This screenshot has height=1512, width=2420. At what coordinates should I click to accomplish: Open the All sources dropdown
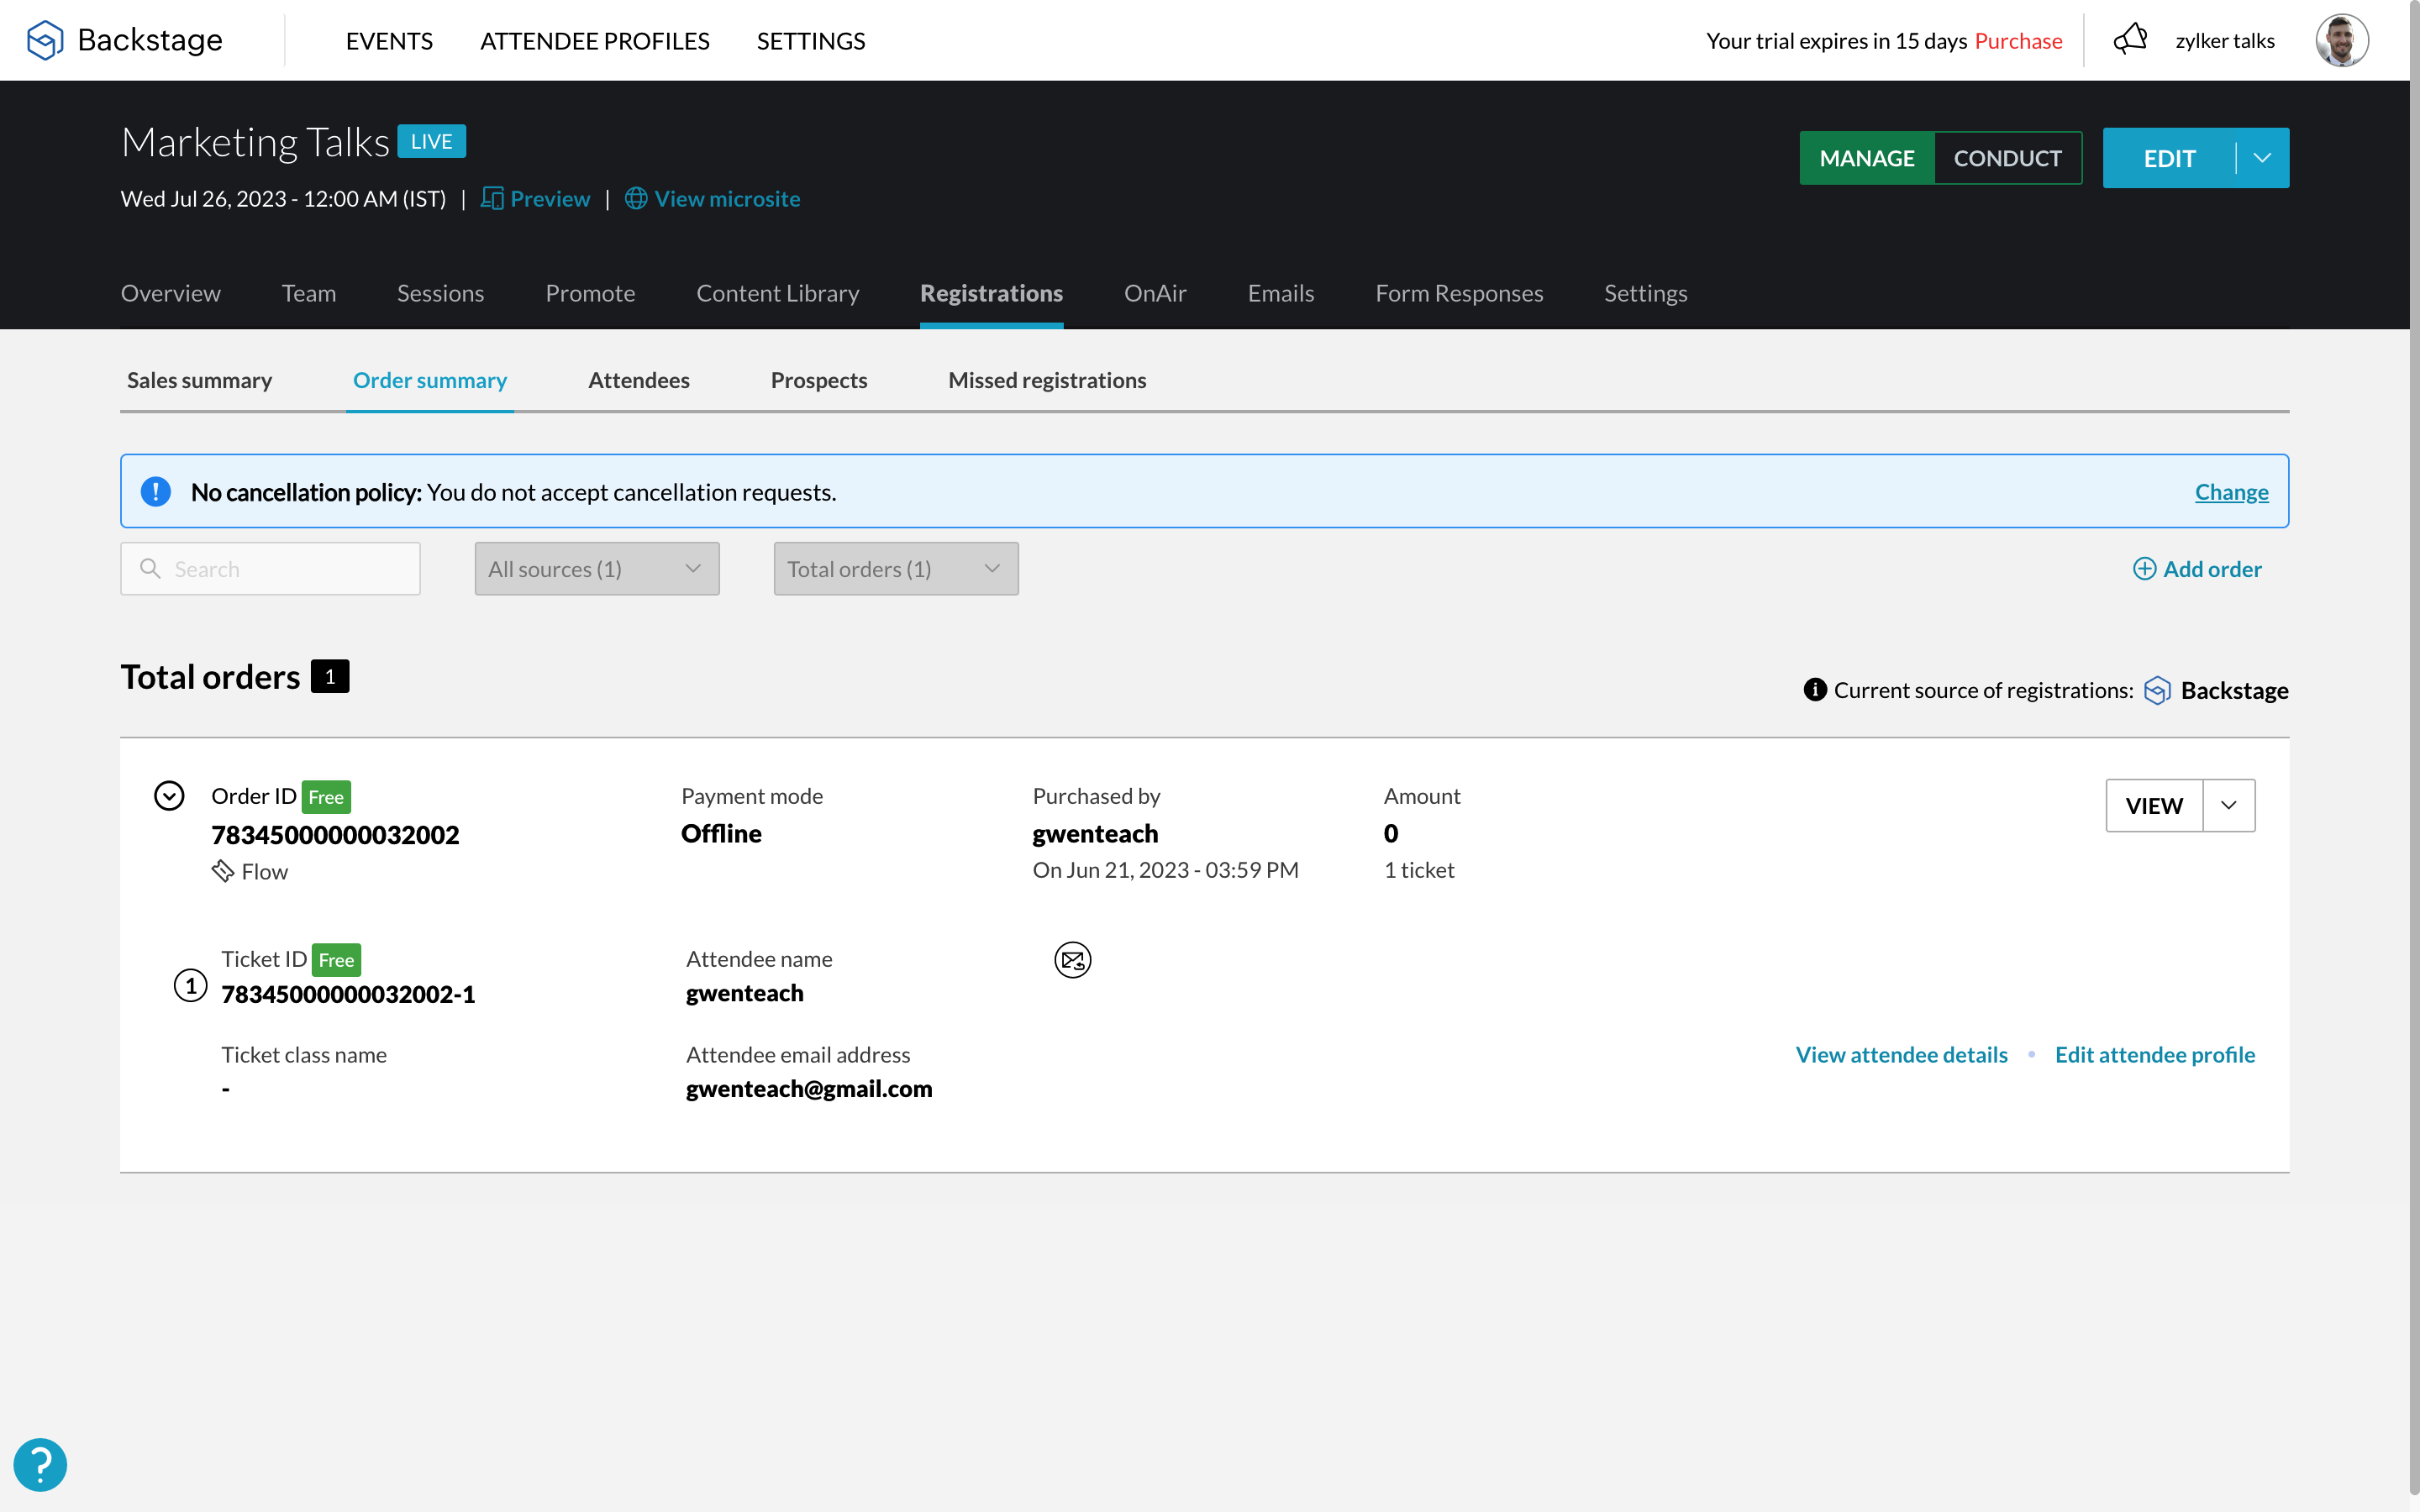597,569
